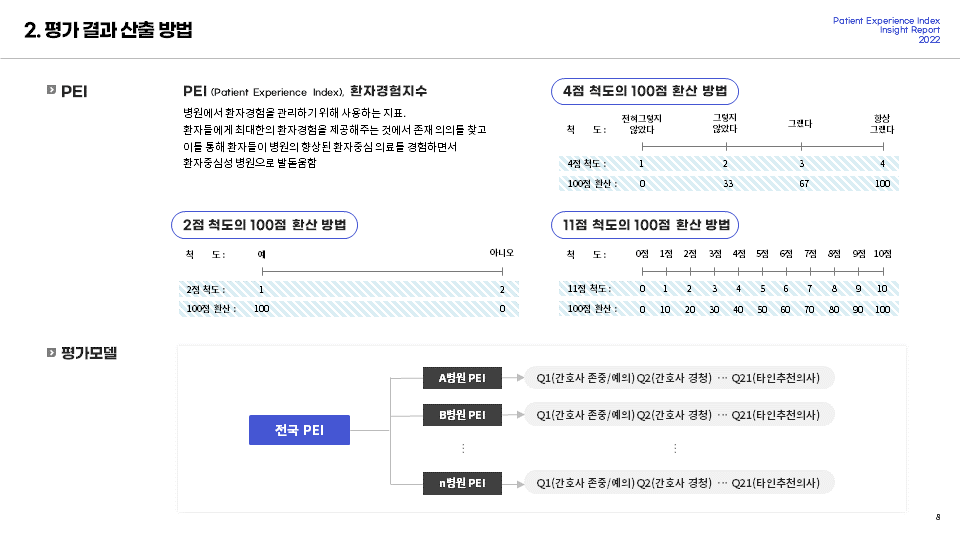
Task: Select the A병원 PEI dark box
Action: [x=462, y=378]
